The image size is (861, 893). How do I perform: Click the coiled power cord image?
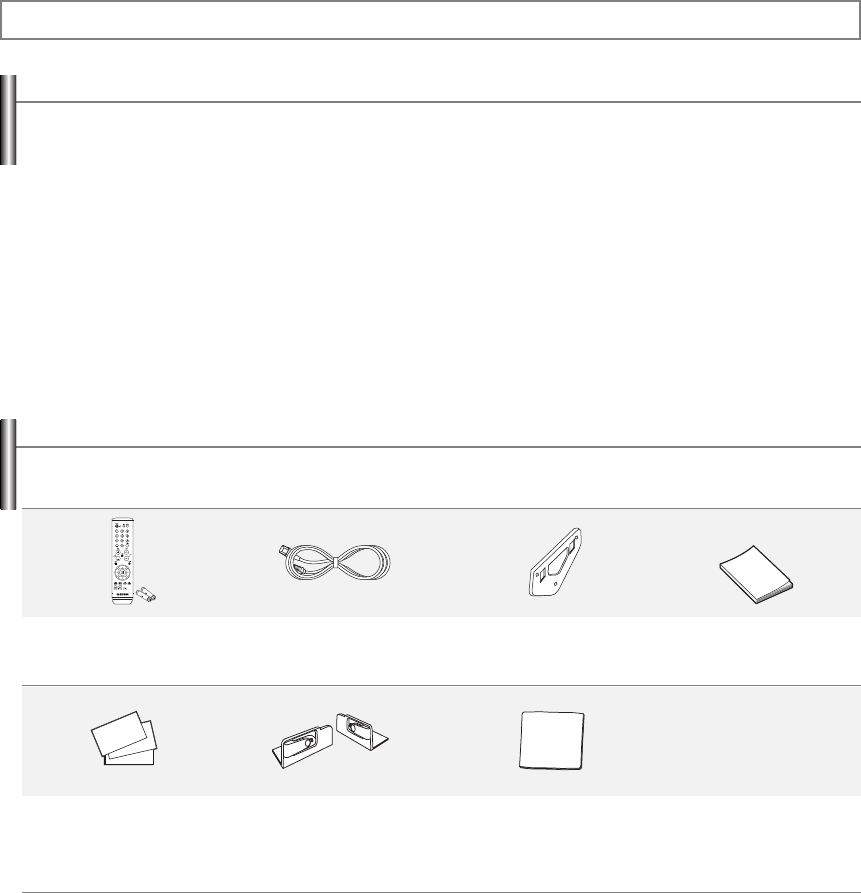[334, 563]
